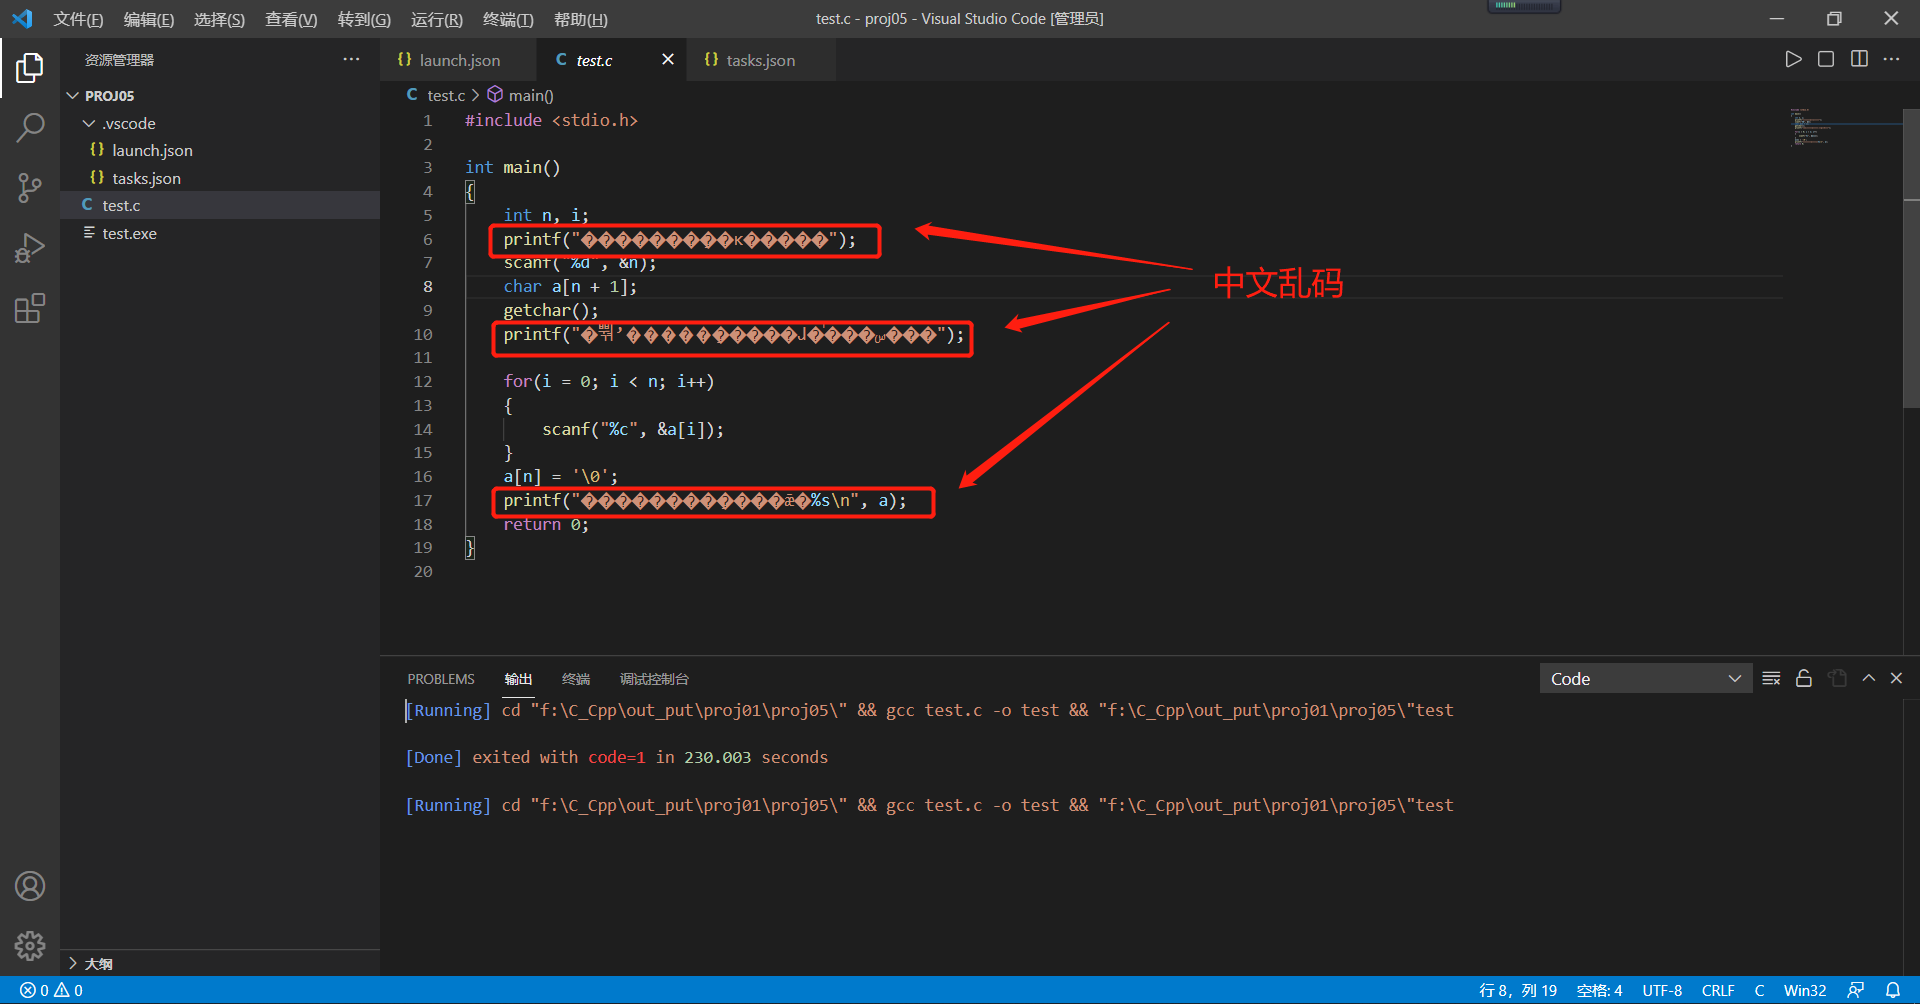Open 文件(F) menu
The width and height of the screenshot is (1920, 1004).
tap(78, 19)
